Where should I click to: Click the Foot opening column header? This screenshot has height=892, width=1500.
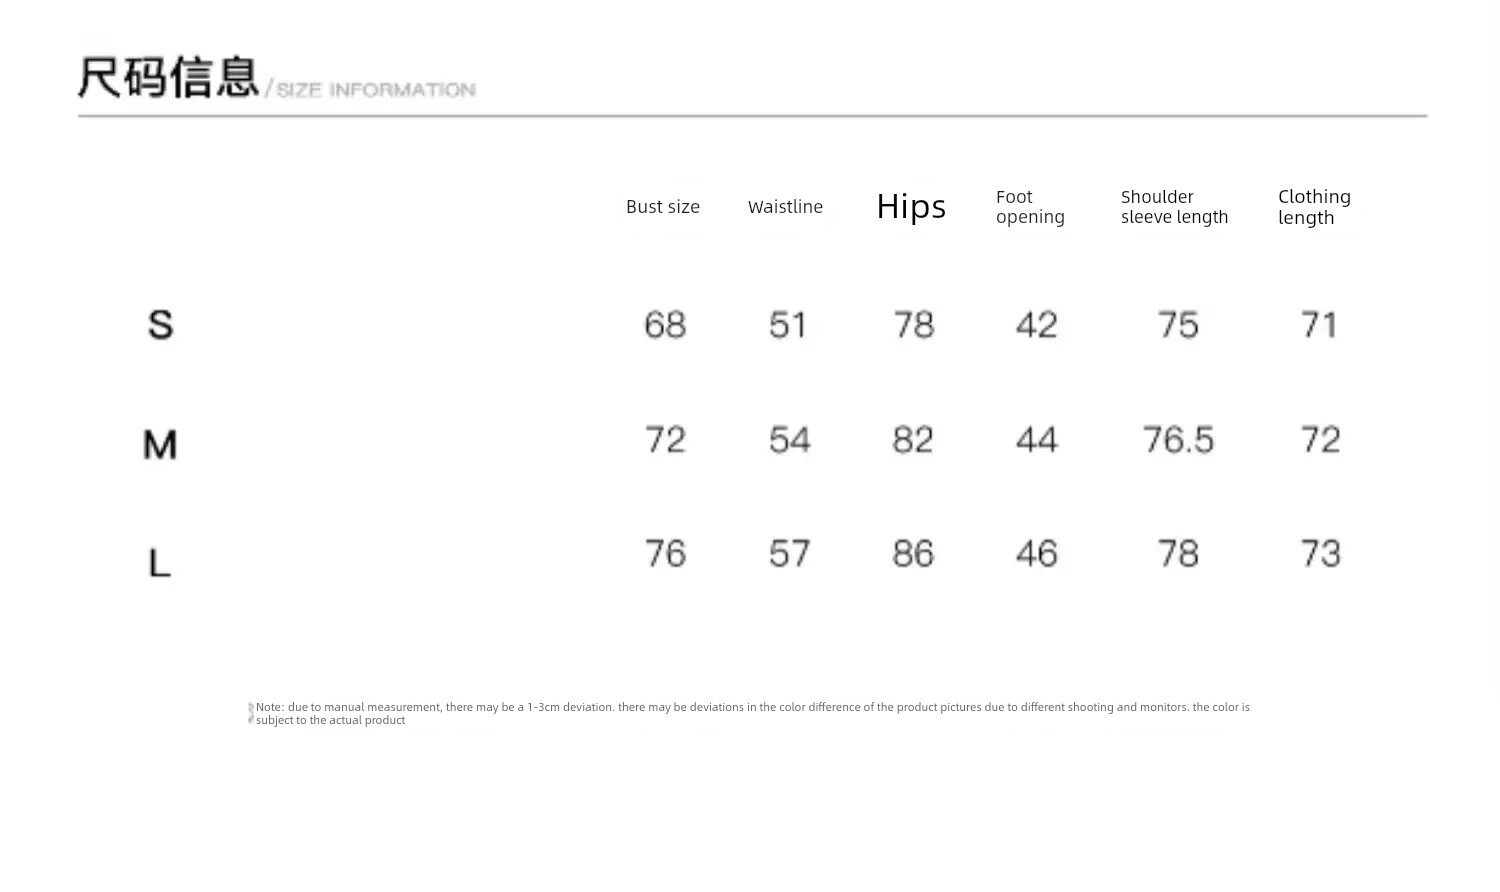coord(1029,207)
